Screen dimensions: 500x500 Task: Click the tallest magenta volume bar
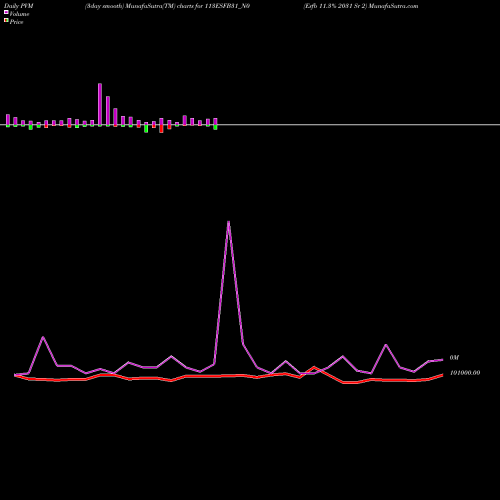(100, 104)
